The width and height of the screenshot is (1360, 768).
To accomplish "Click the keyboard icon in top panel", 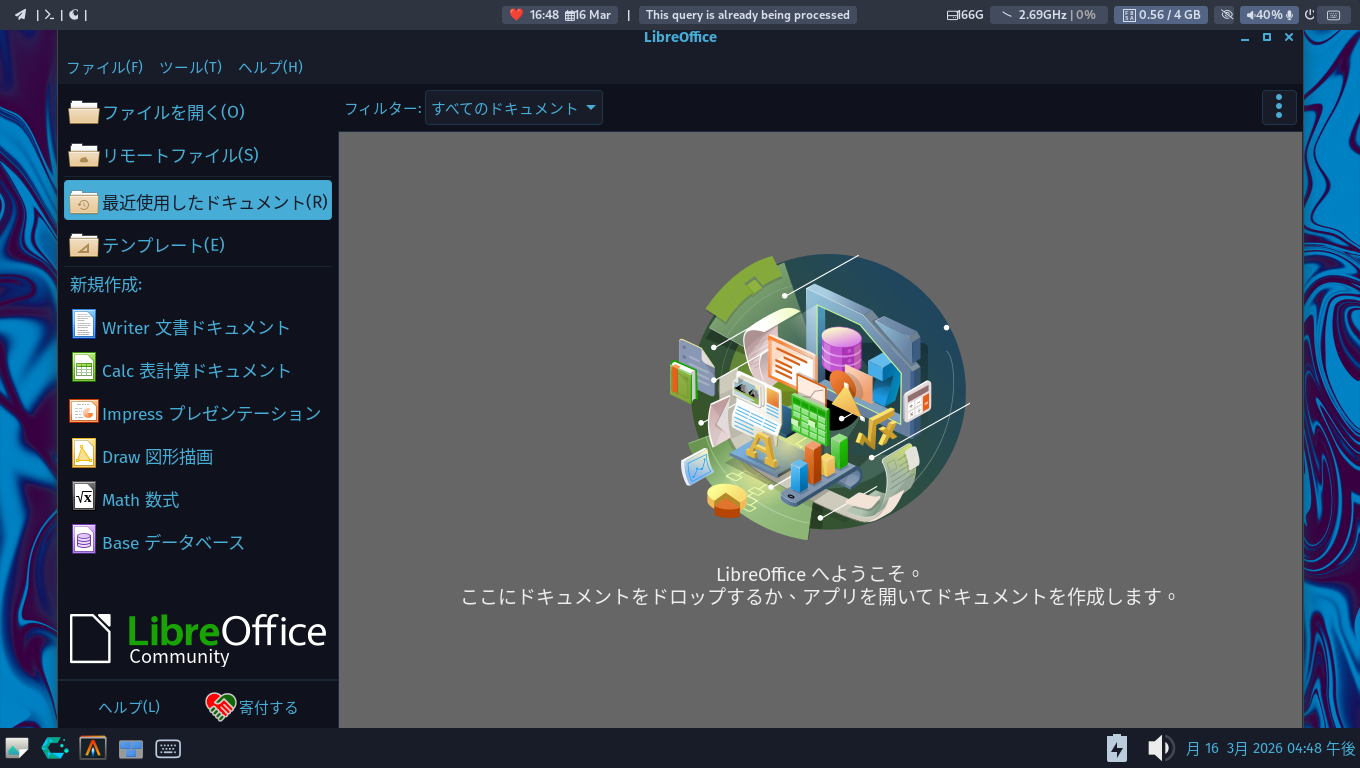I will tap(1333, 15).
